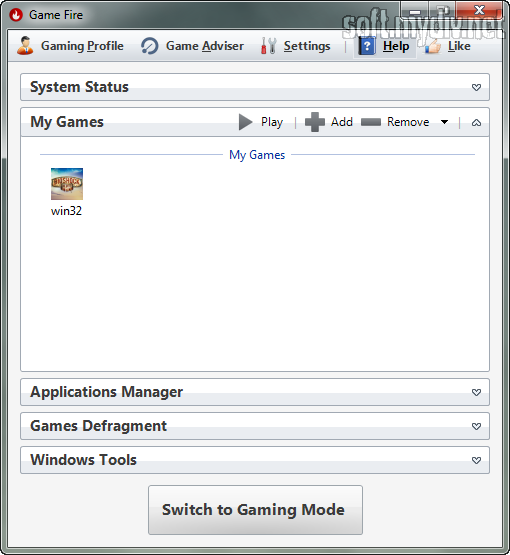Click Switch to Gaming Mode button
Viewport: 510px width, 555px height.
(255, 510)
